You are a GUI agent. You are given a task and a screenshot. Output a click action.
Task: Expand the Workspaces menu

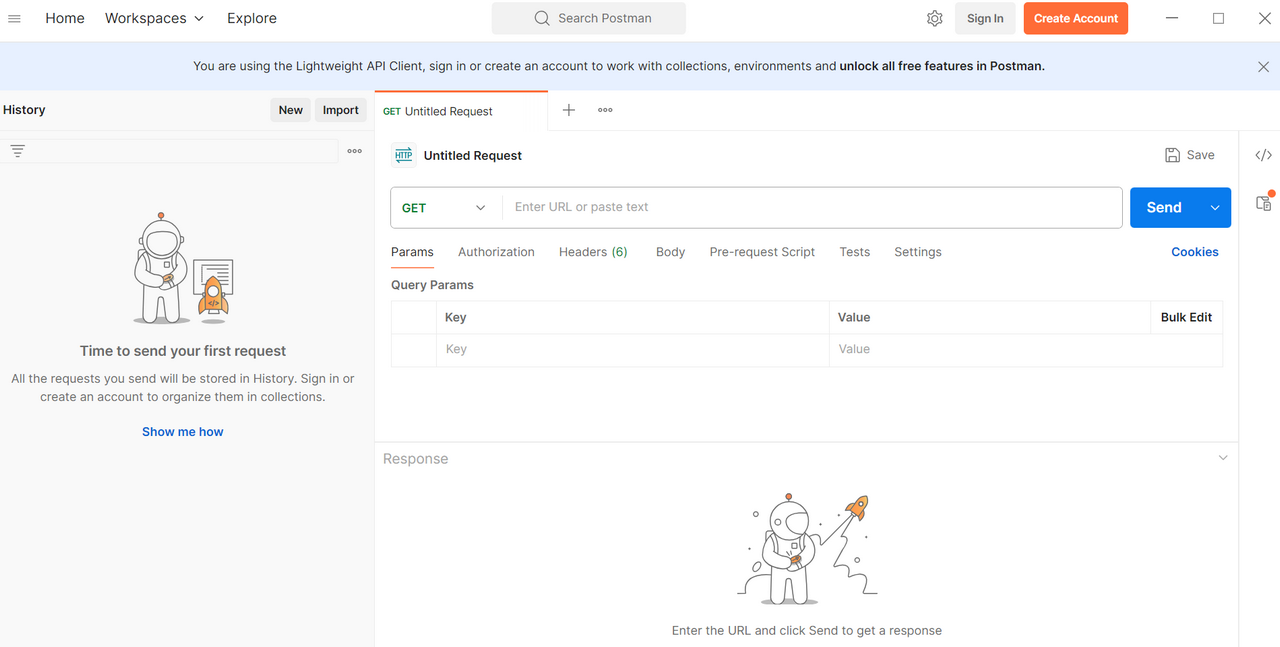154,18
